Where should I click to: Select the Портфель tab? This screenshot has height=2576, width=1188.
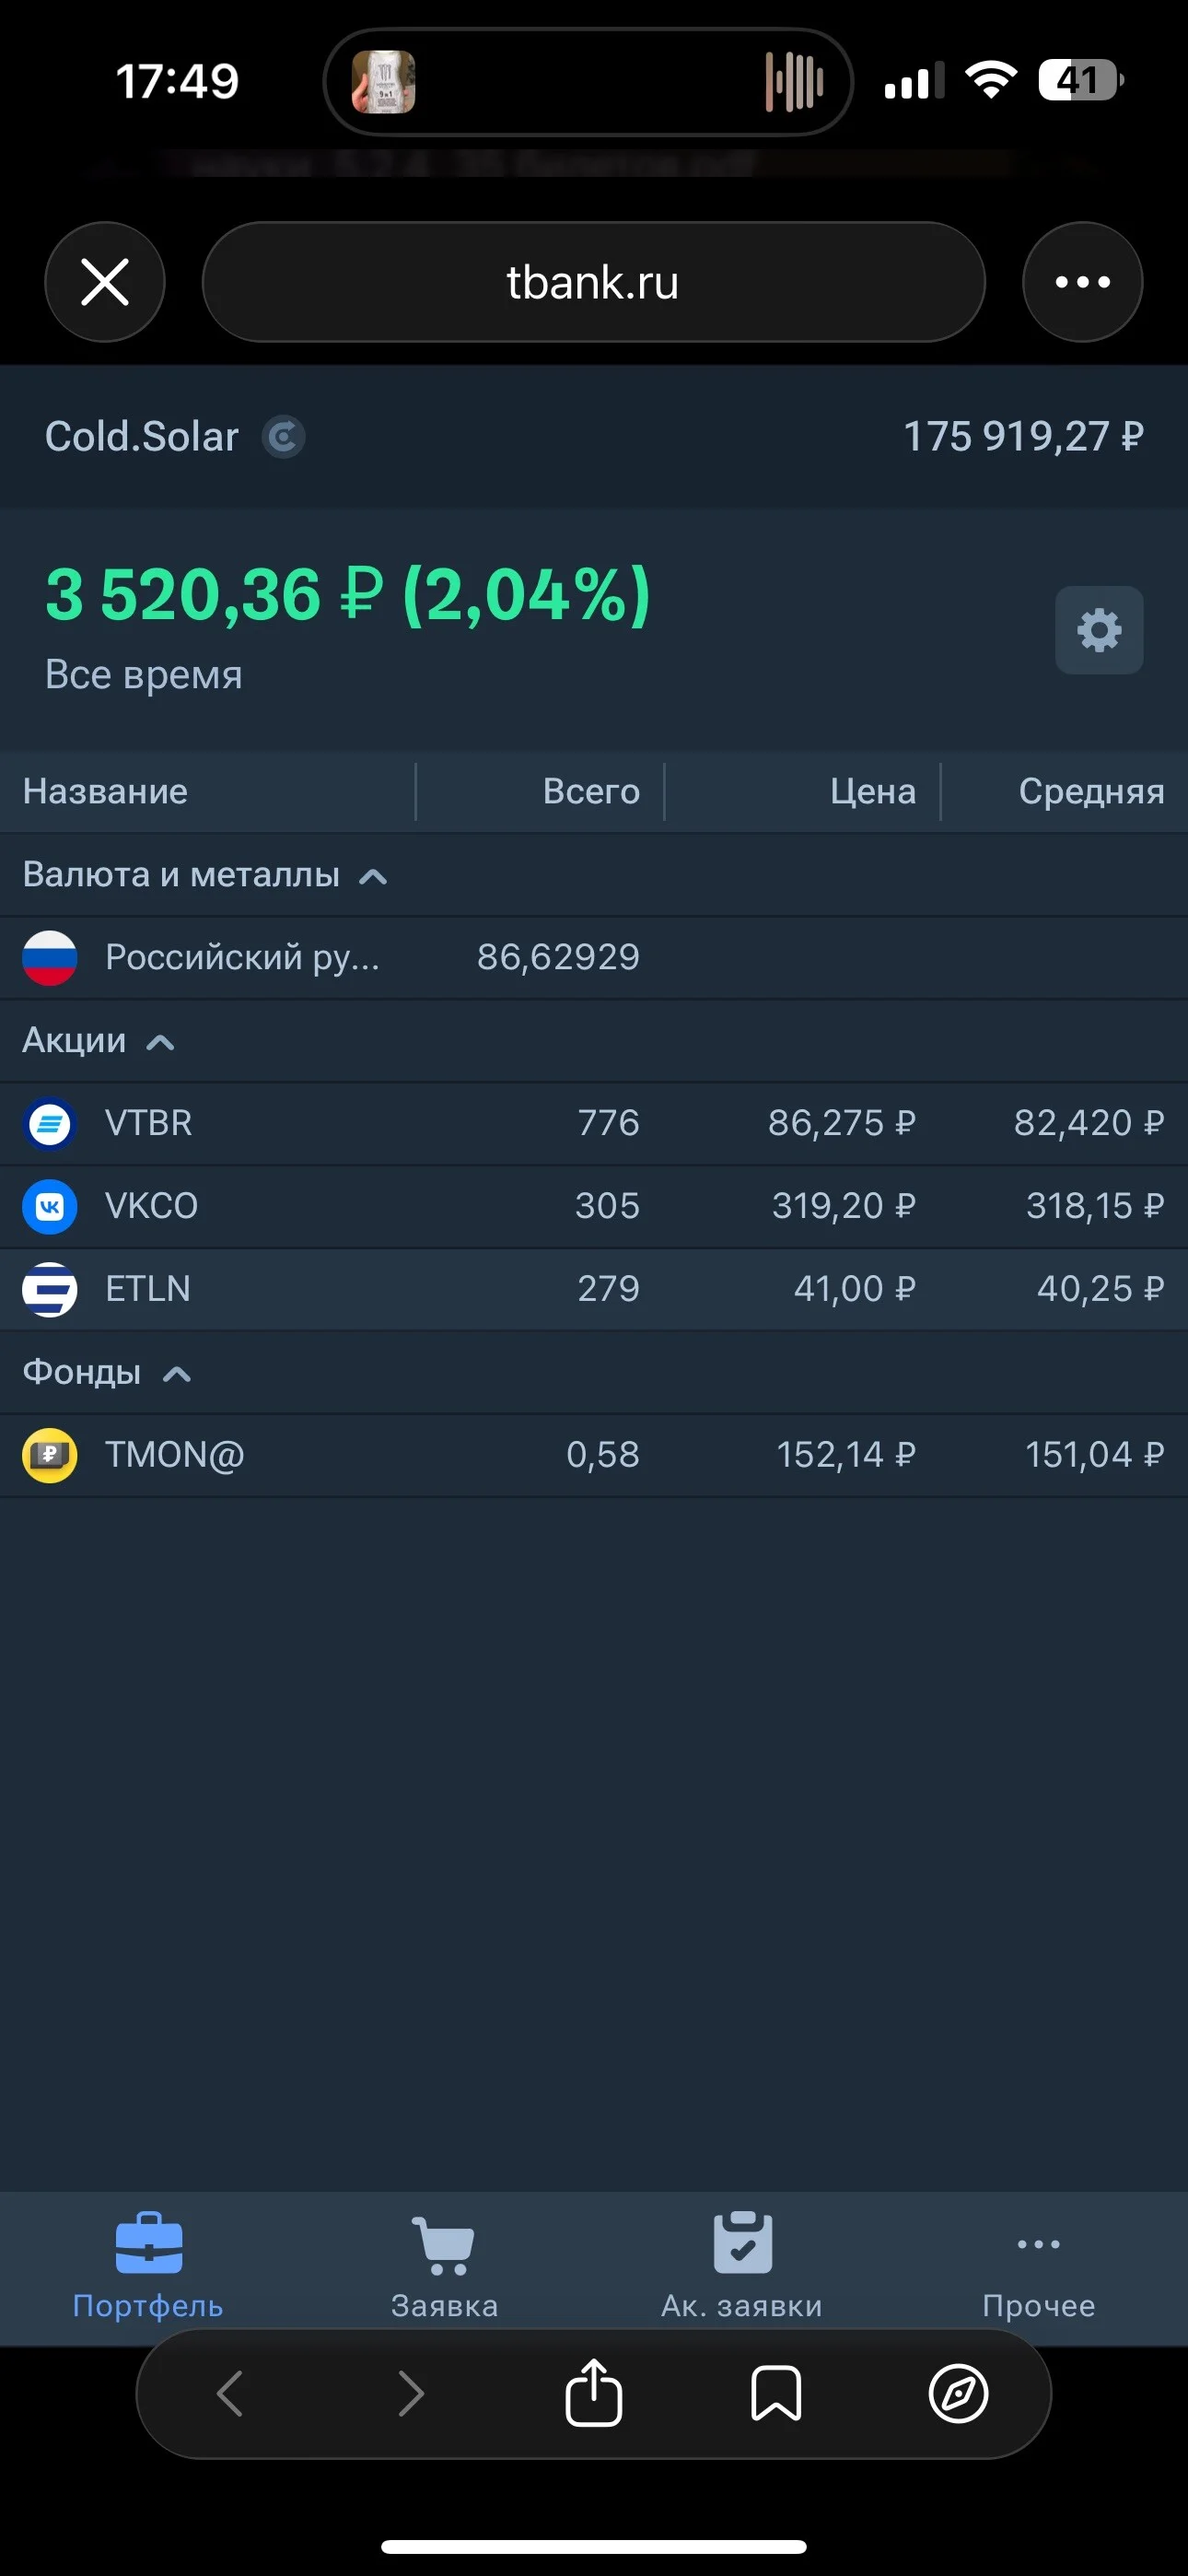[148, 2268]
